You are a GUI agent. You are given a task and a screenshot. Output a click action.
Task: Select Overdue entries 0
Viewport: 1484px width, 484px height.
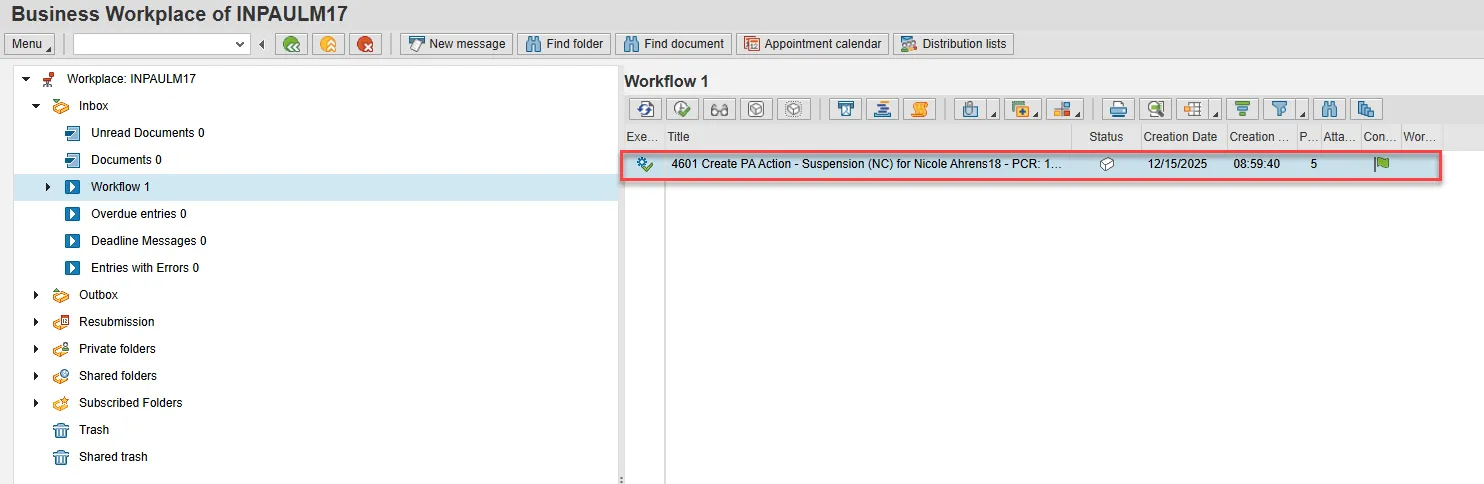pos(139,214)
